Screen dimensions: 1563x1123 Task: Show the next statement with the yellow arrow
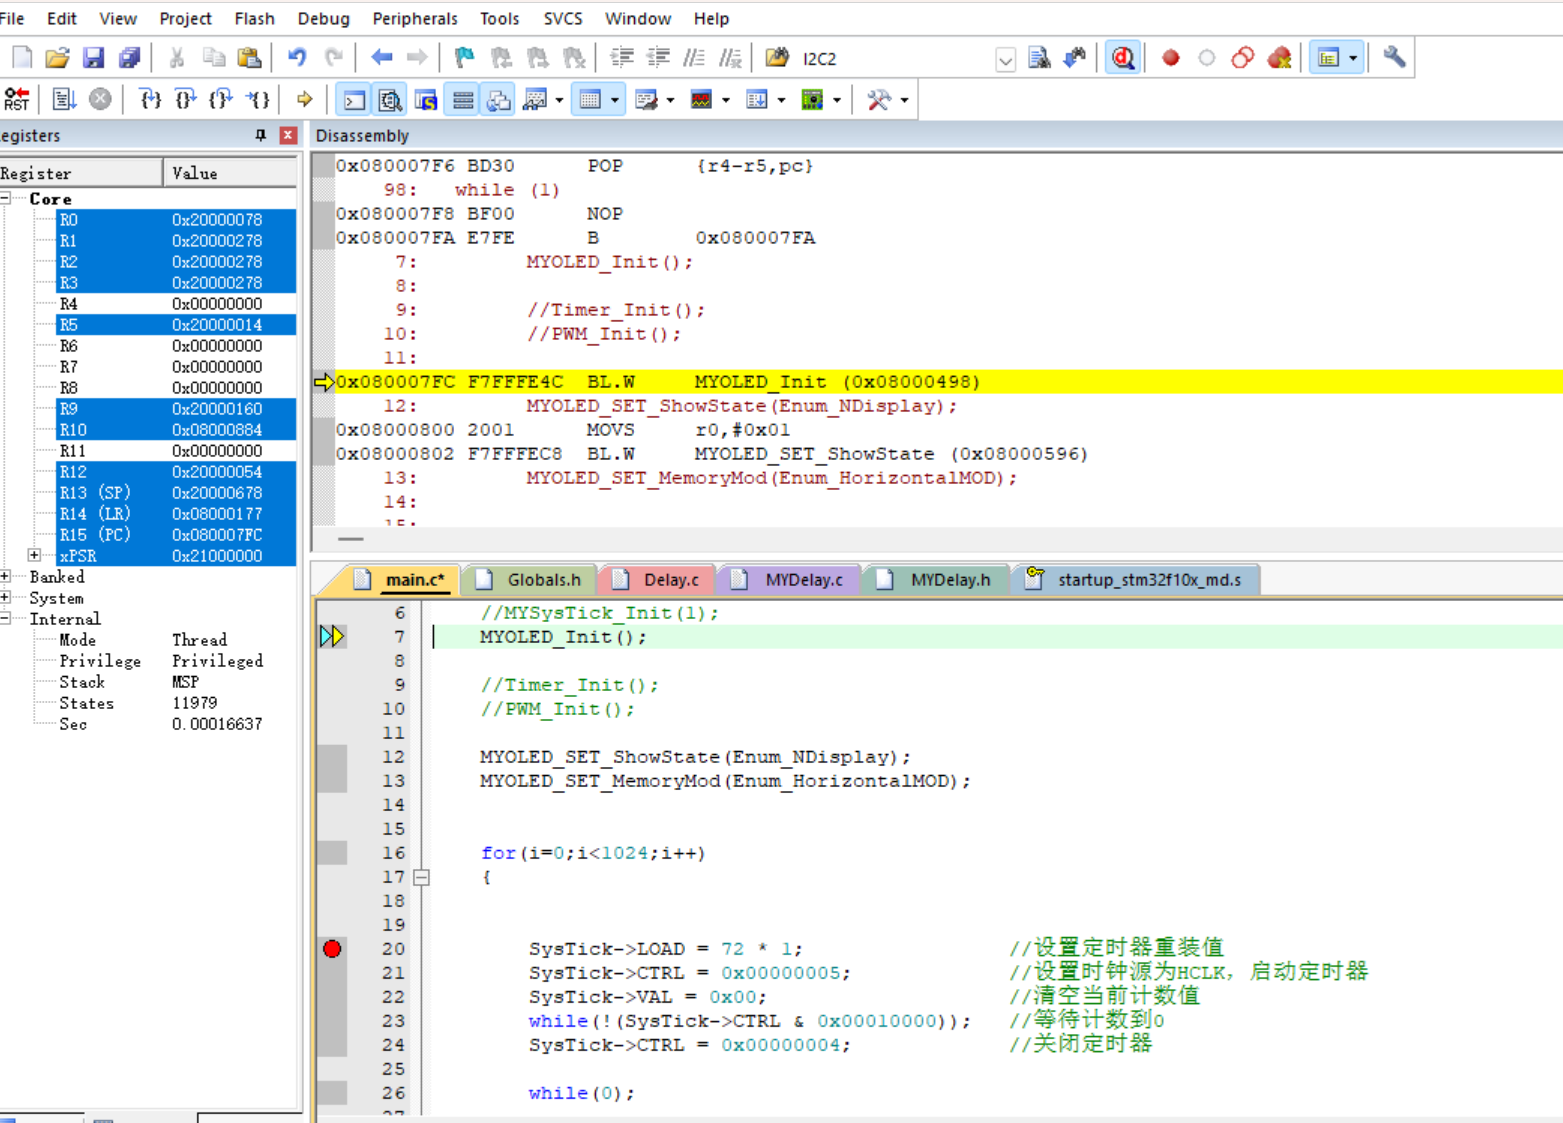[x=304, y=100]
